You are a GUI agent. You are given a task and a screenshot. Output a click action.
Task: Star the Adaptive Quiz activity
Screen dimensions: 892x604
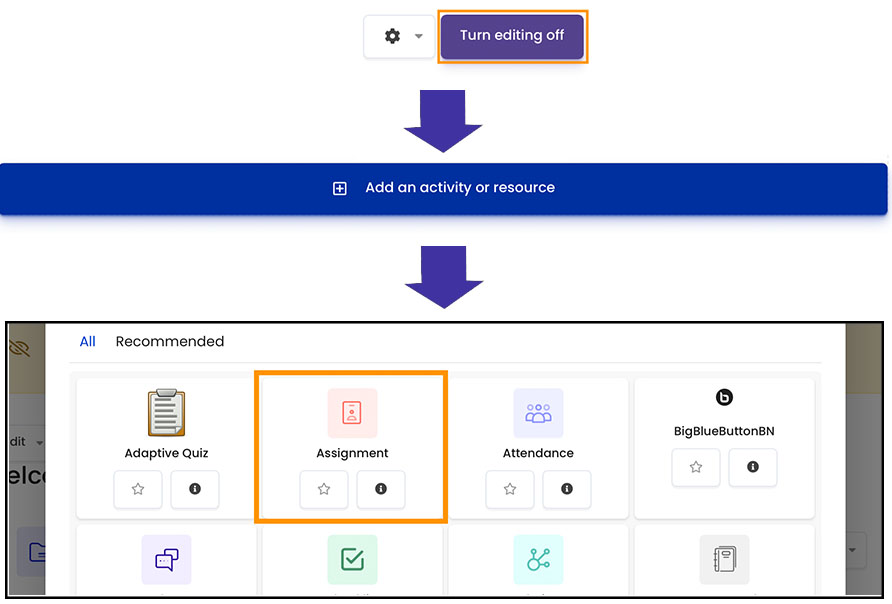[138, 489]
